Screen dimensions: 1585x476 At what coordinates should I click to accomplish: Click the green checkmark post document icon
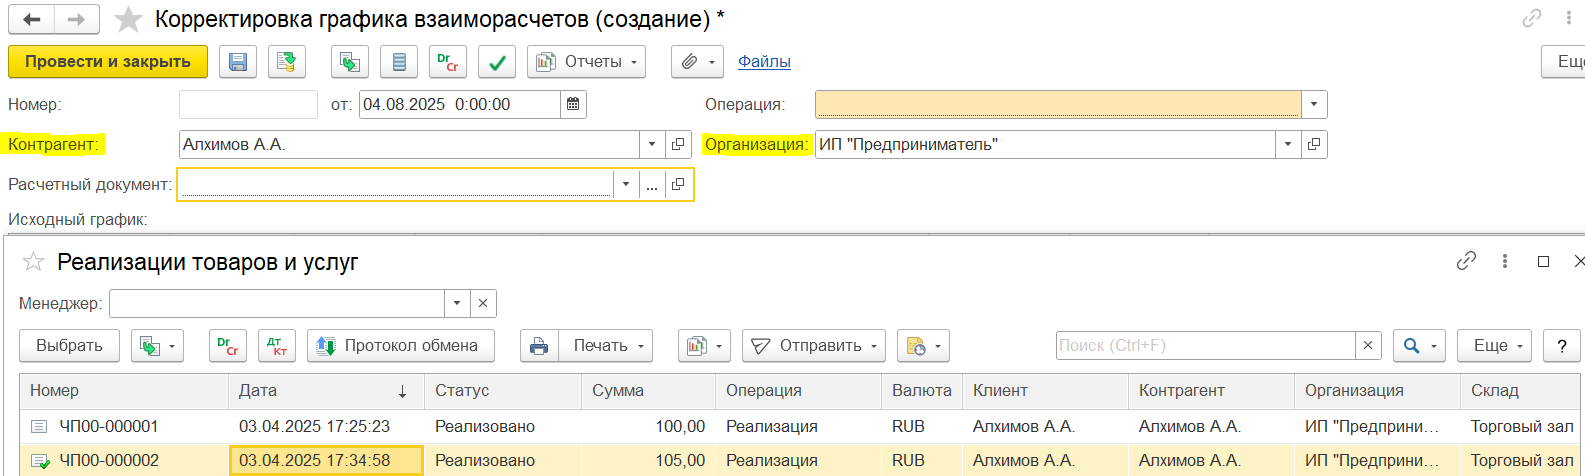(x=497, y=62)
